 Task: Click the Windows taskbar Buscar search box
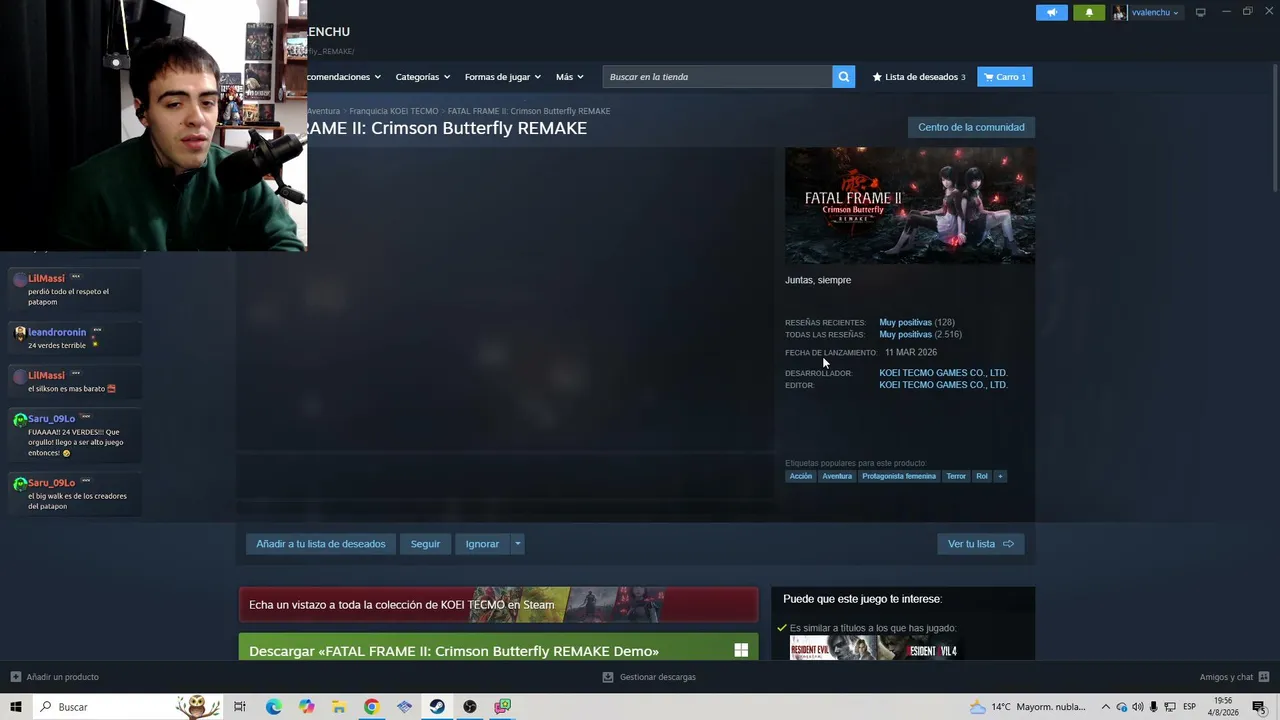pos(128,707)
